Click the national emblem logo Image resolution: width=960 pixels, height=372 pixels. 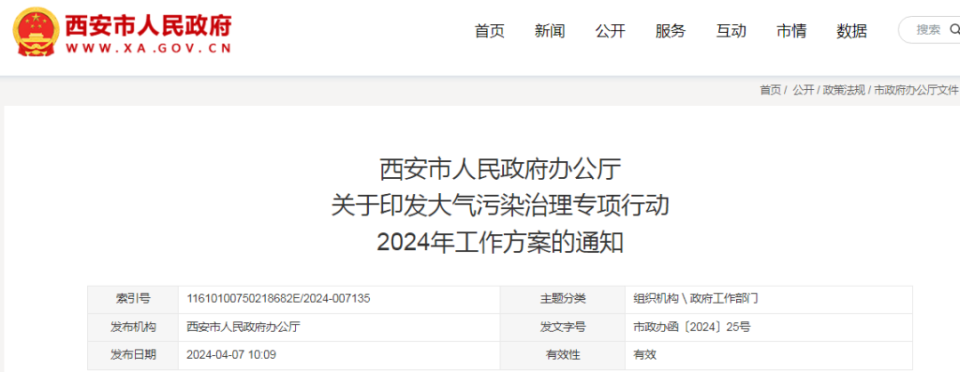tap(36, 32)
